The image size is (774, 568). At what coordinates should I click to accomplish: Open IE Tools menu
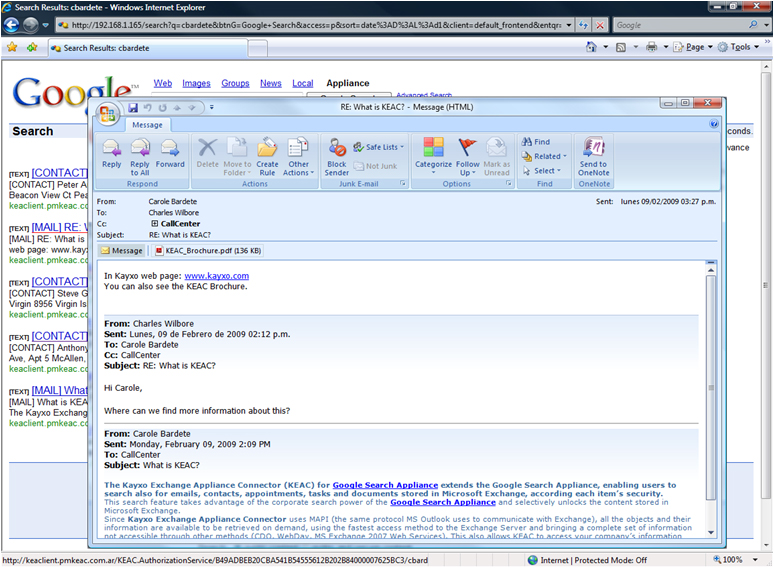pos(738,47)
